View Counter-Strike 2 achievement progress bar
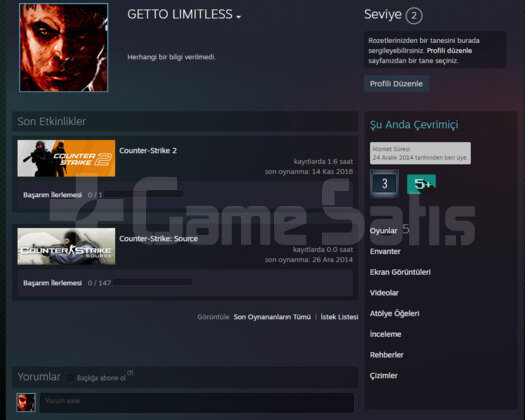525x420 pixels. click(144, 194)
